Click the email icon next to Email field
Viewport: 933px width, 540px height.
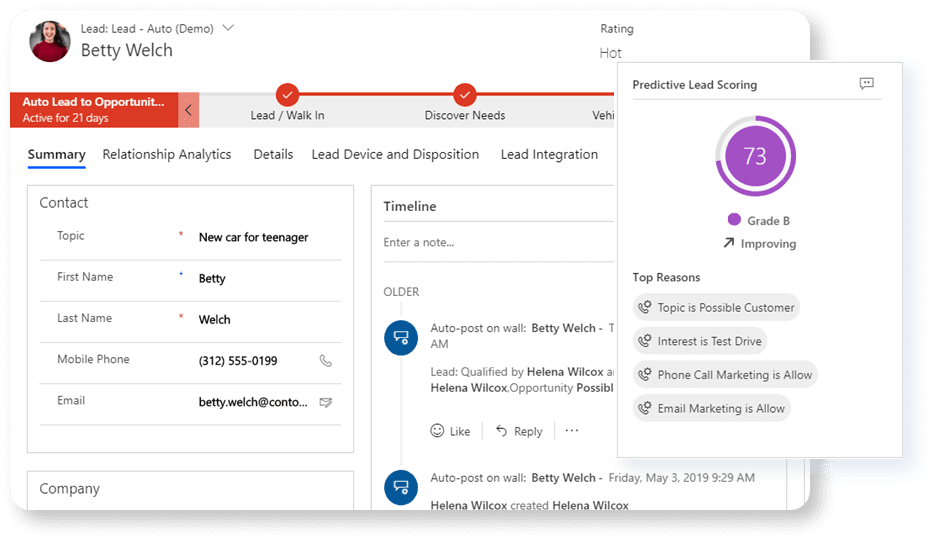(x=325, y=402)
